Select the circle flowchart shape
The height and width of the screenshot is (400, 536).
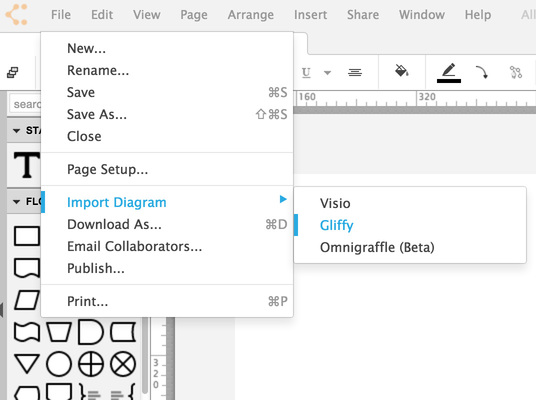[59, 364]
